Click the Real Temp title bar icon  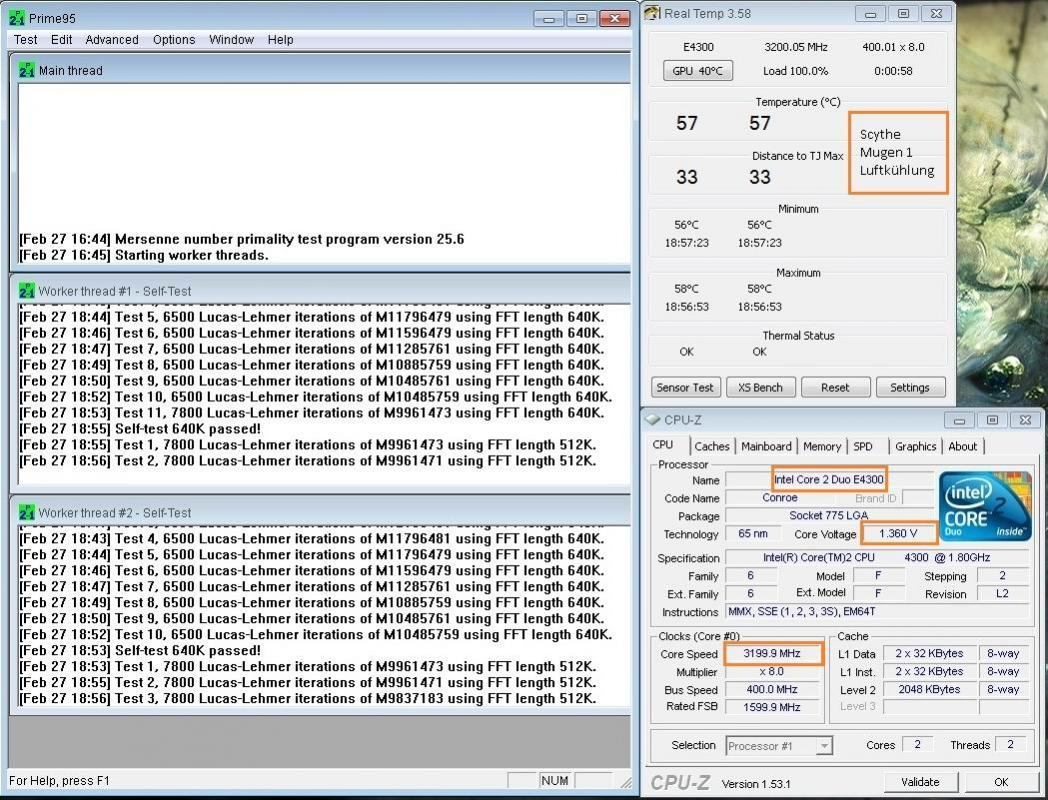tap(652, 13)
